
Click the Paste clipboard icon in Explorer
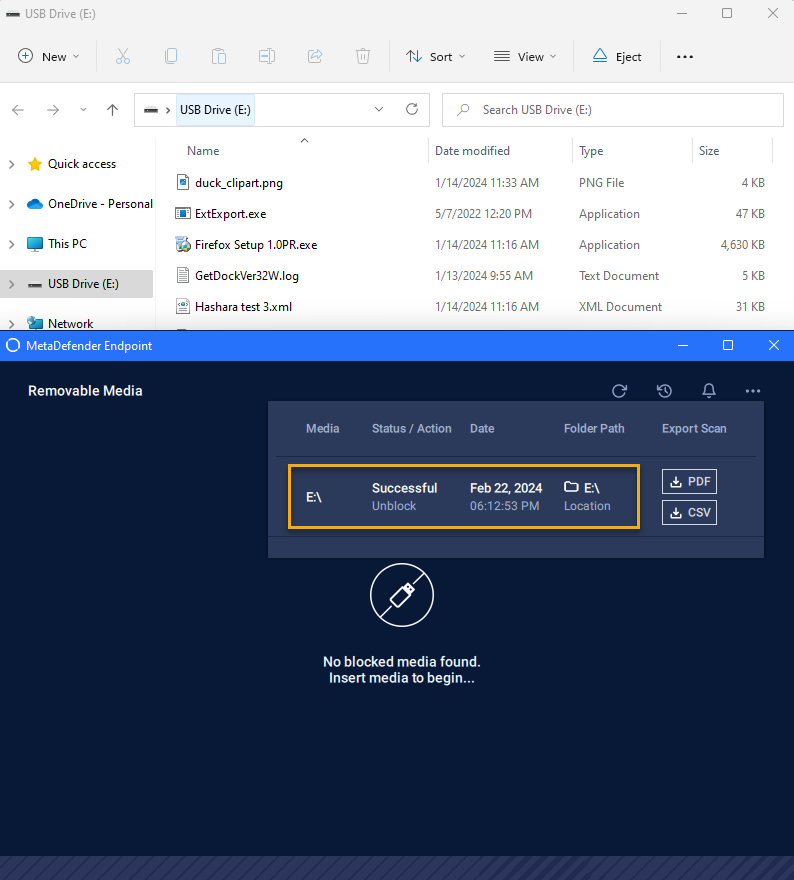pyautogui.click(x=219, y=56)
